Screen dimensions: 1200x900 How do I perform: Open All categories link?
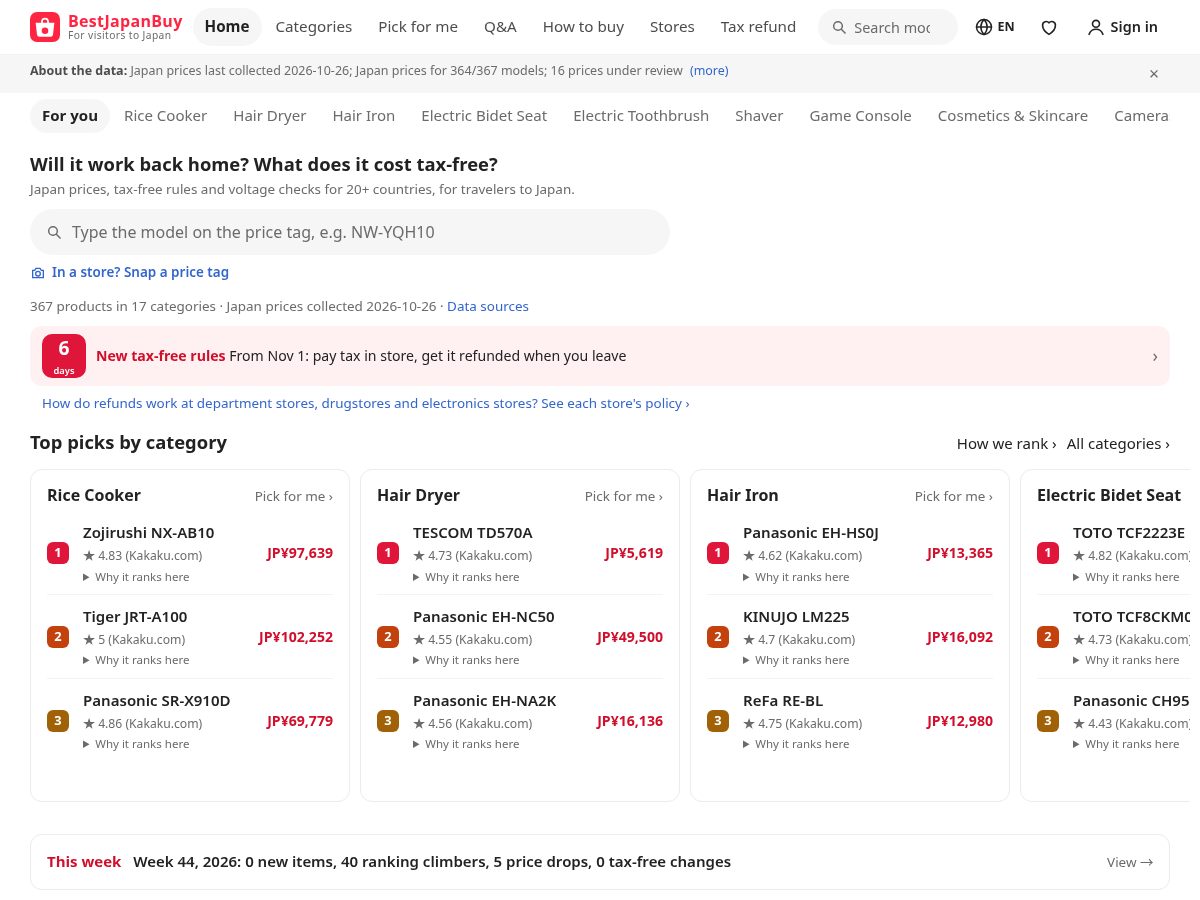1118,444
